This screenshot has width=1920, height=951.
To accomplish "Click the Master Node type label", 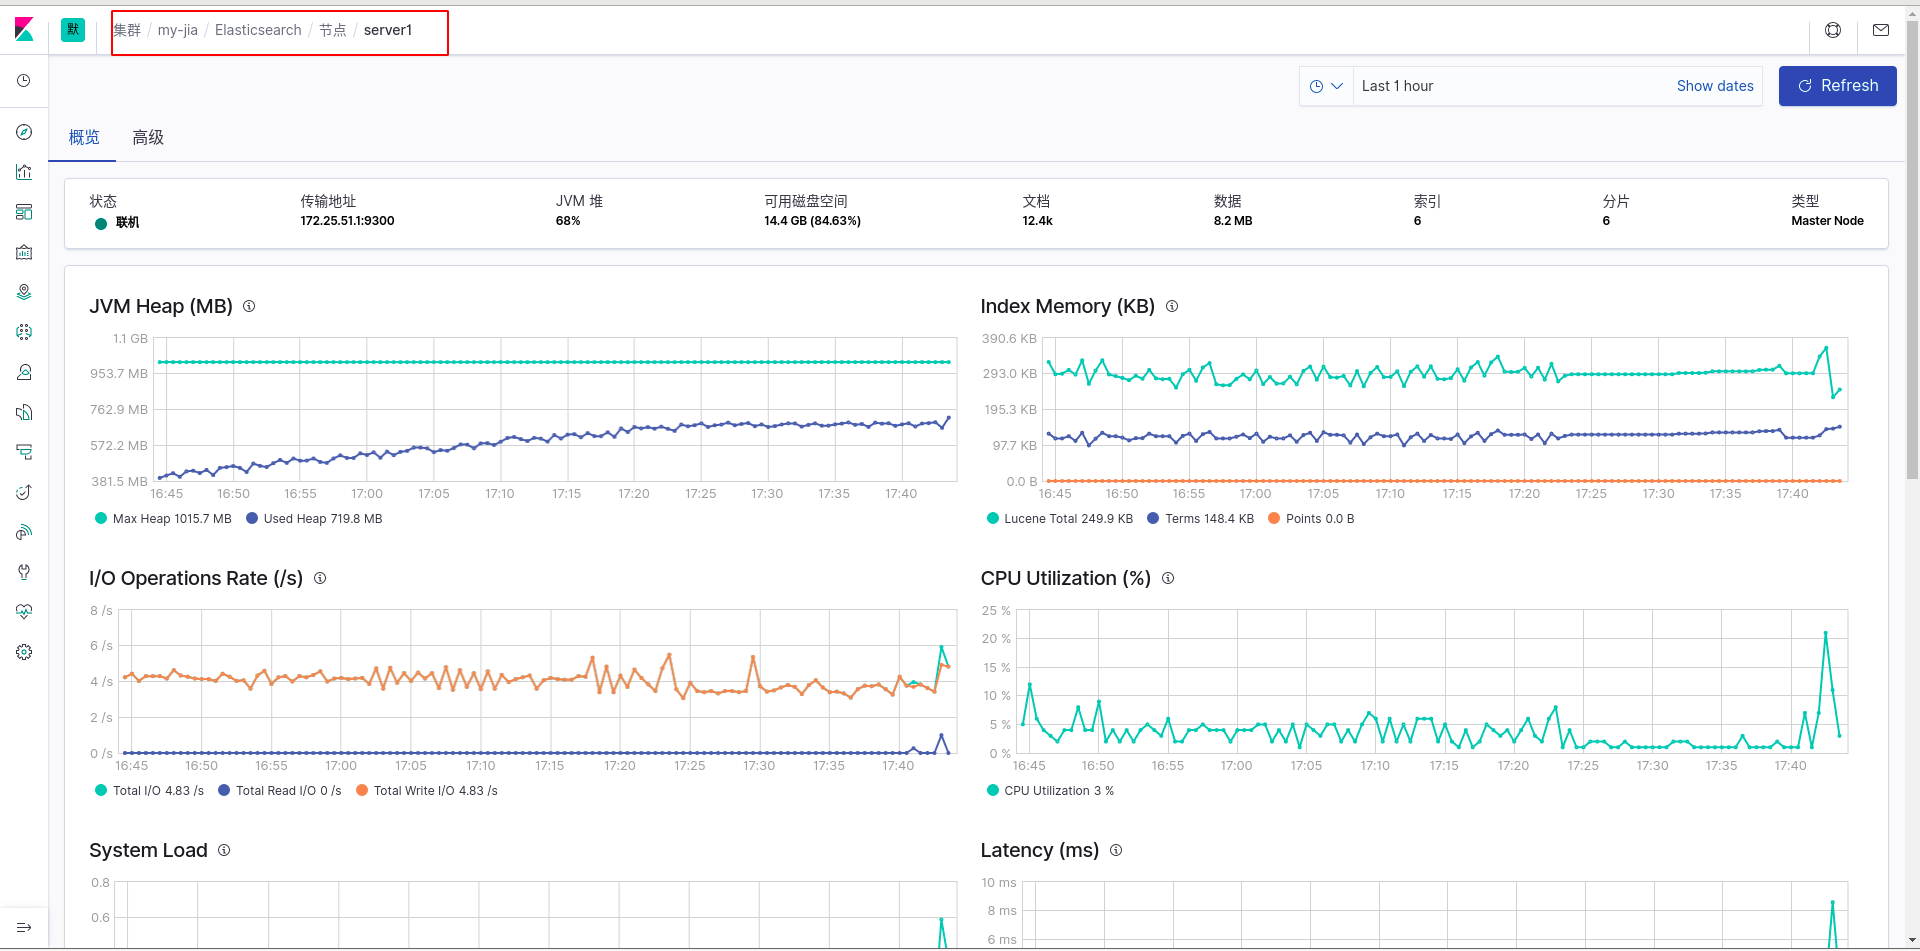I will (x=1827, y=221).
